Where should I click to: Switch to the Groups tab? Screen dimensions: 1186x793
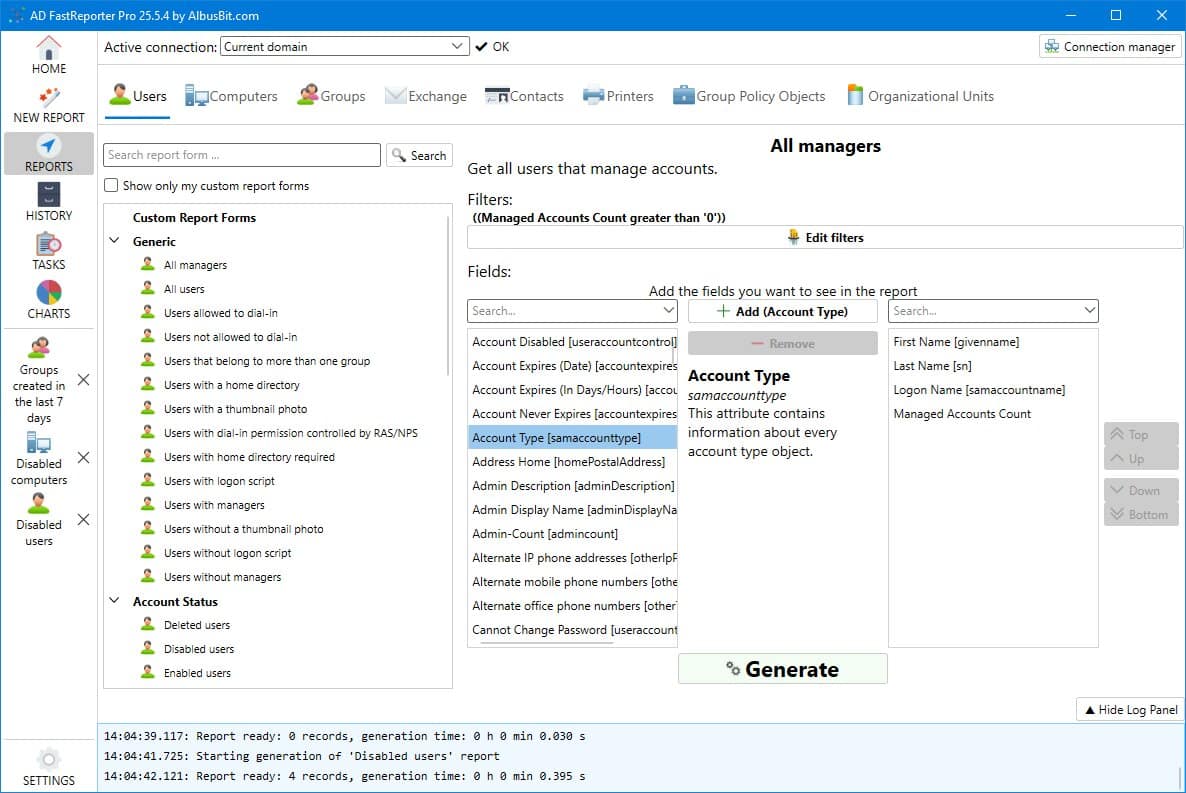coord(331,96)
